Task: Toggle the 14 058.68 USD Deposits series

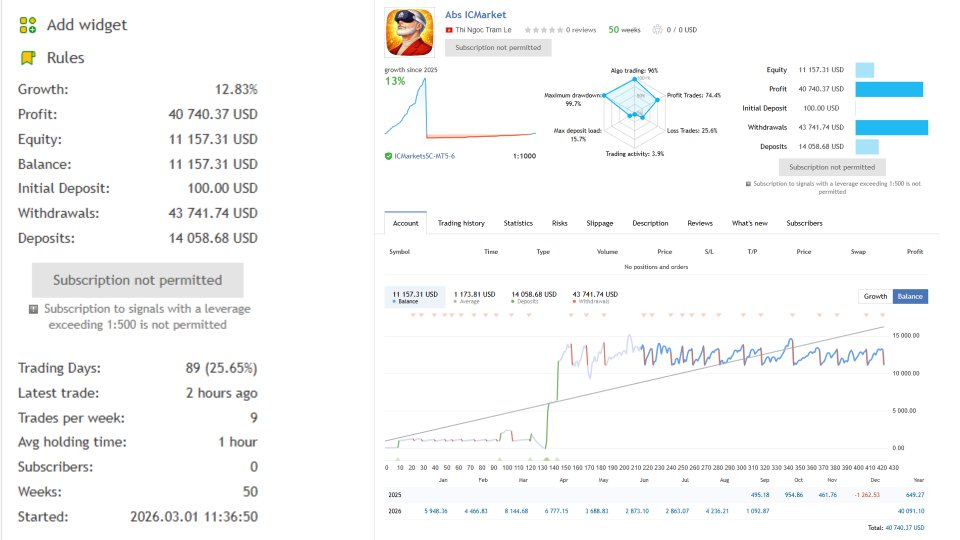Action: tap(533, 297)
